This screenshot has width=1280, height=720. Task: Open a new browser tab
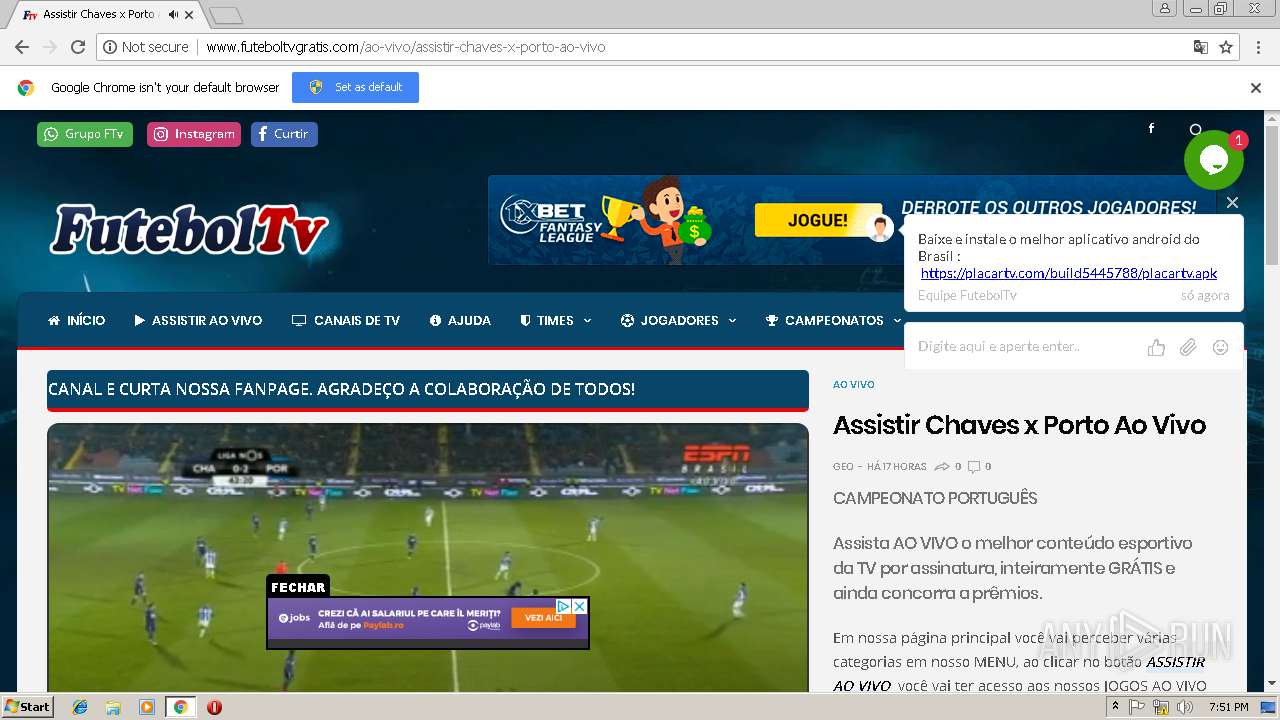coord(226,15)
